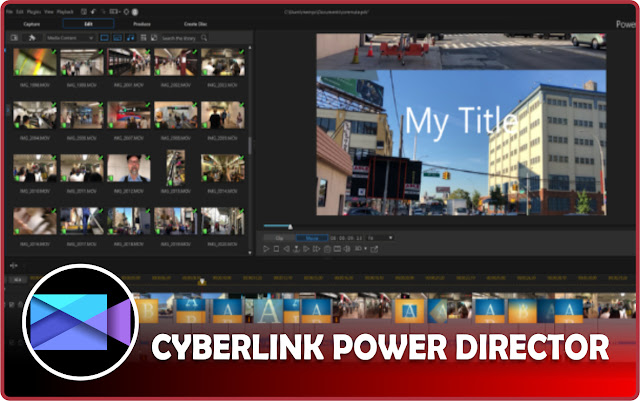
Task: Click the timeline ruler zoom button at left
Action: pyautogui.click(x=18, y=280)
